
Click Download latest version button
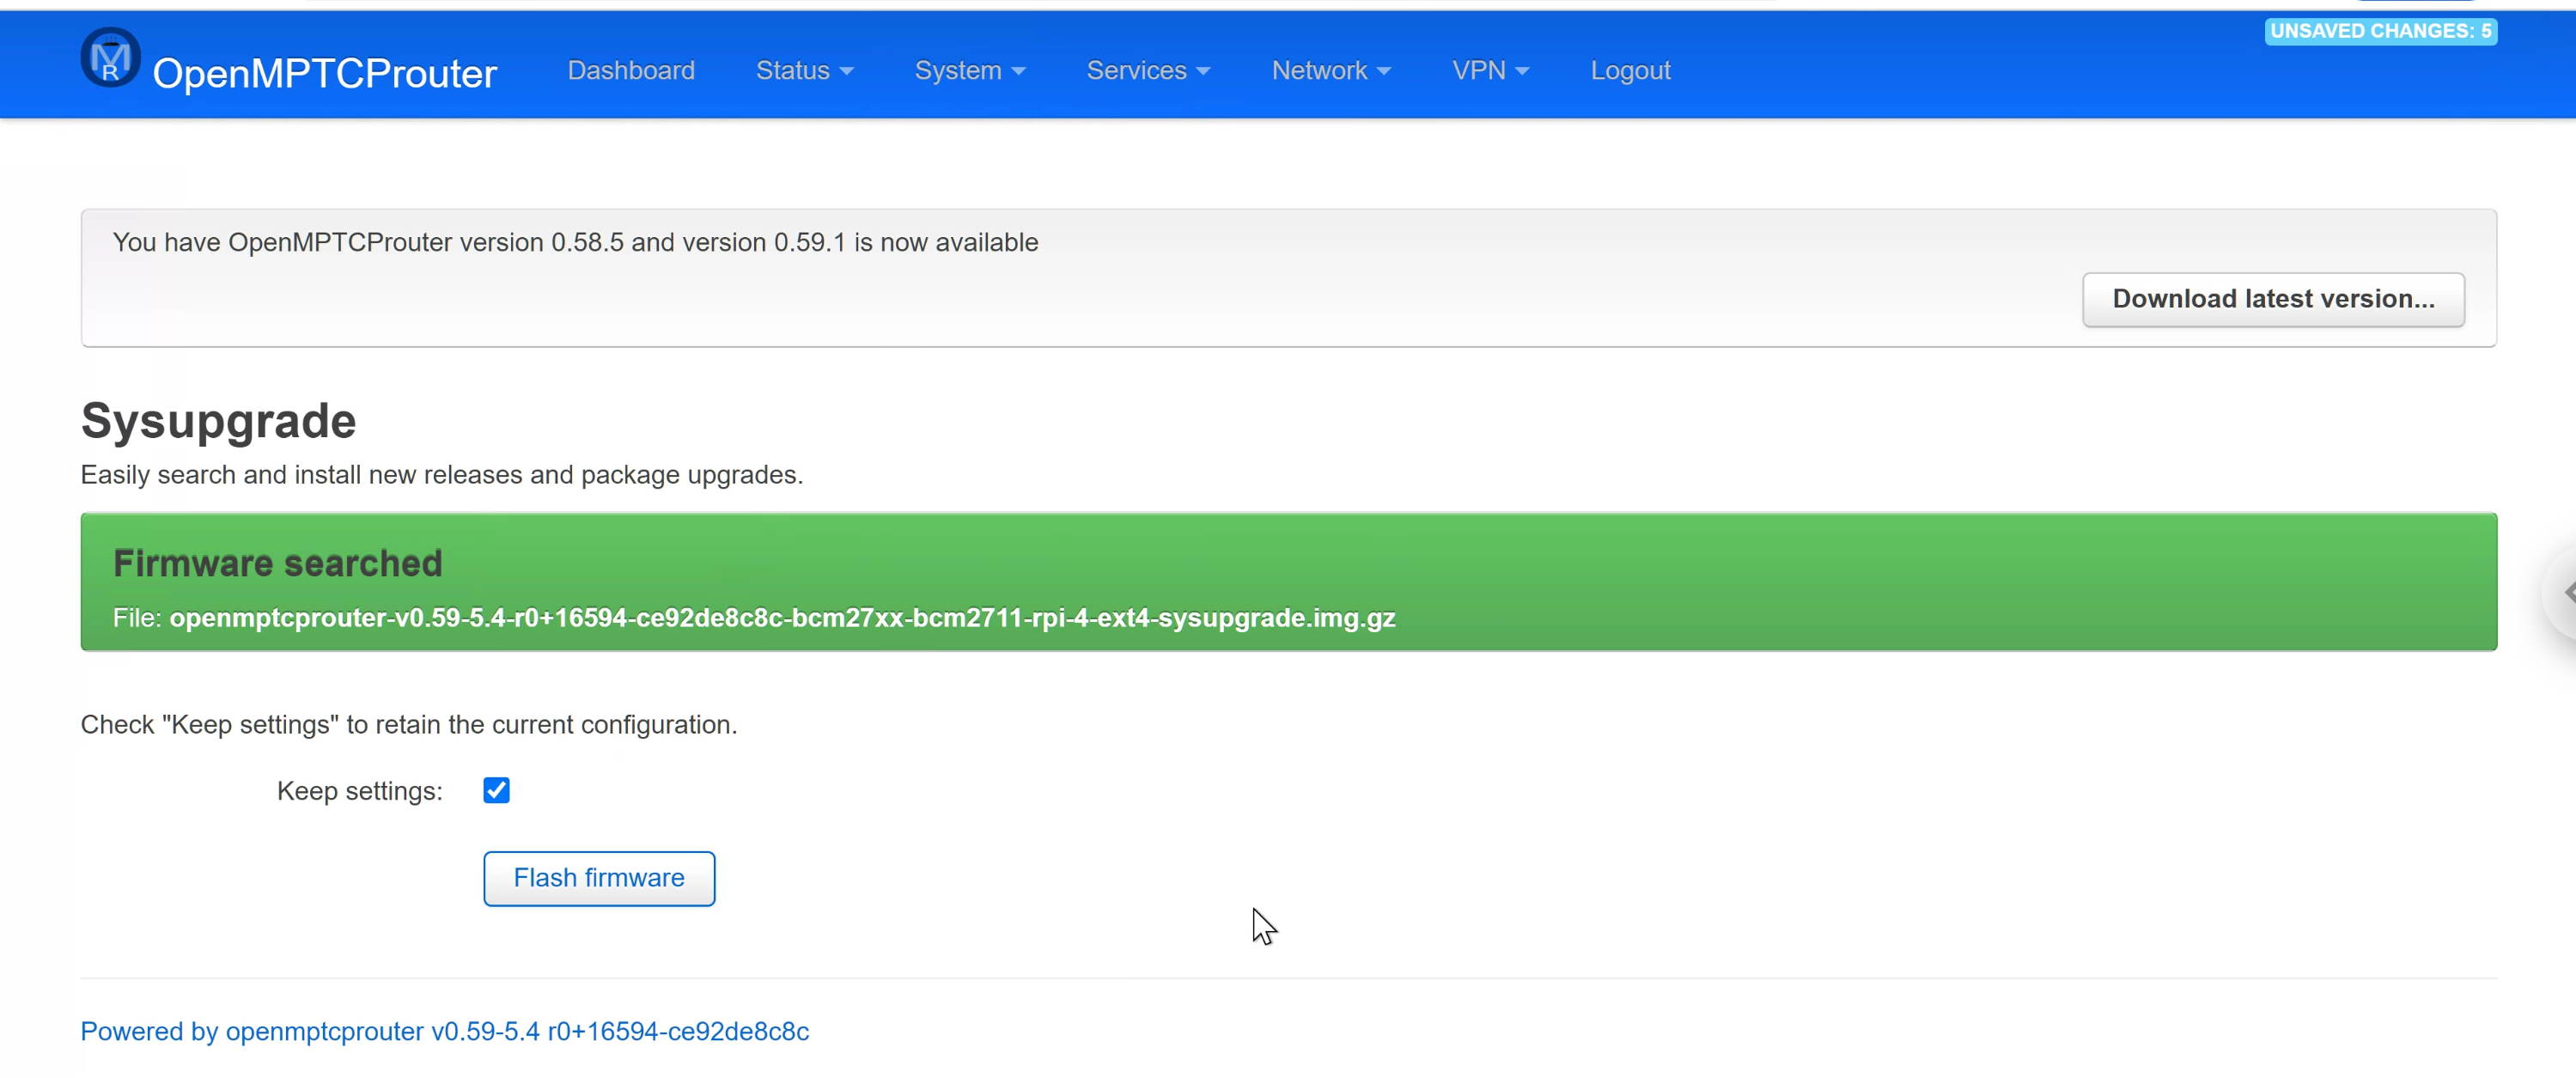pyautogui.click(x=2272, y=299)
